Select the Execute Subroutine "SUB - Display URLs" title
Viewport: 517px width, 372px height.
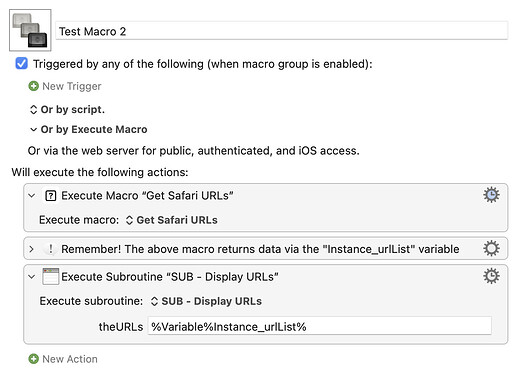[170, 277]
